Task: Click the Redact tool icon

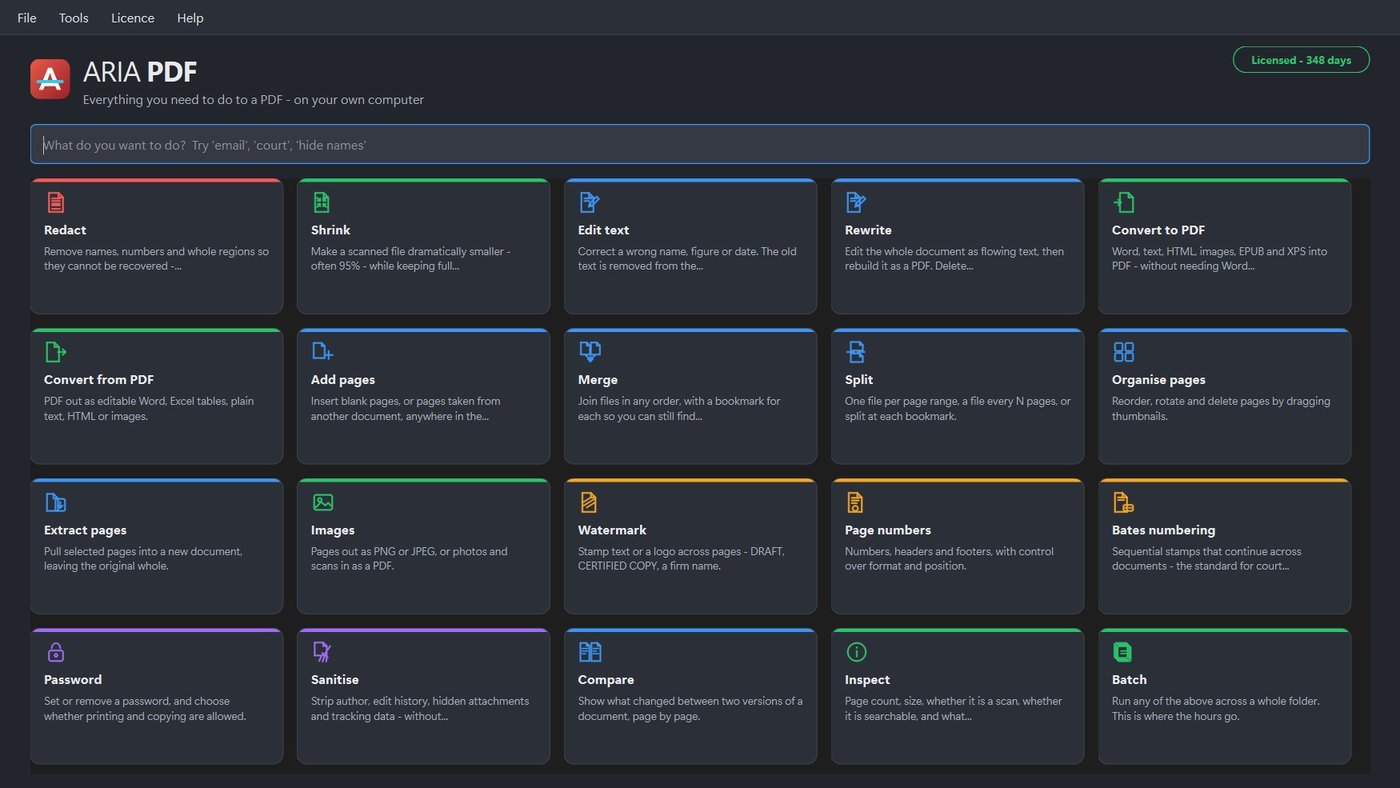Action: pos(55,202)
